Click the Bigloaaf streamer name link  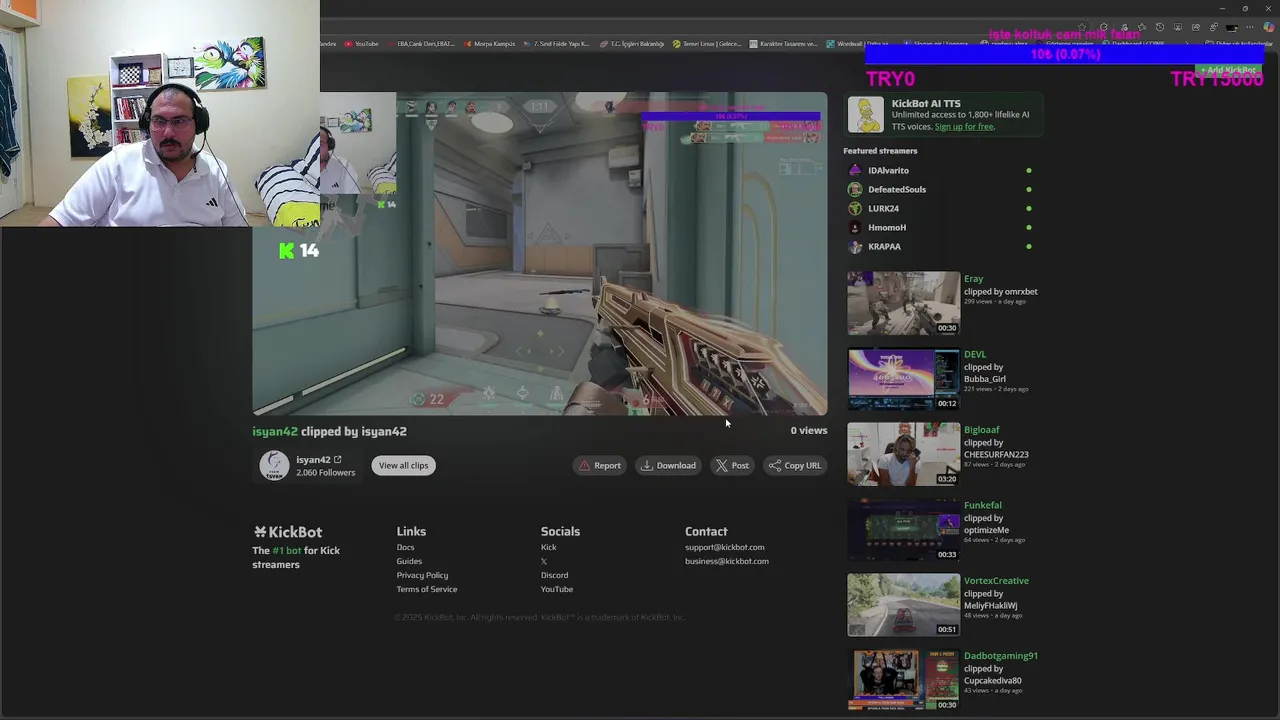point(981,430)
